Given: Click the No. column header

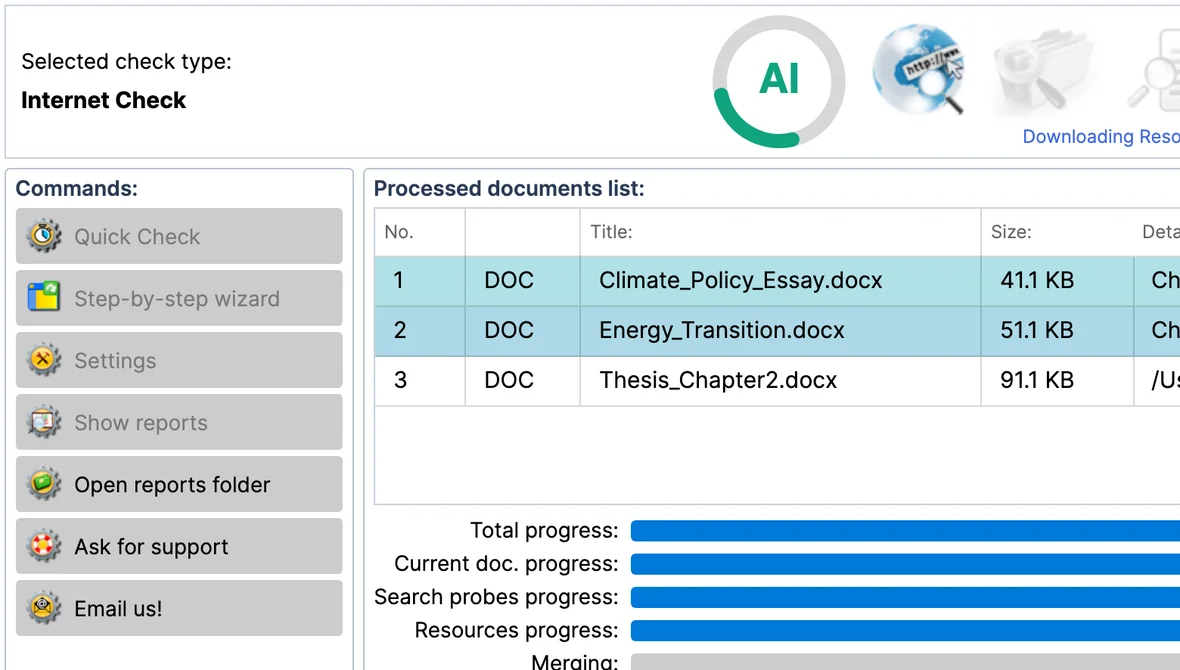Looking at the screenshot, I should coord(420,232).
